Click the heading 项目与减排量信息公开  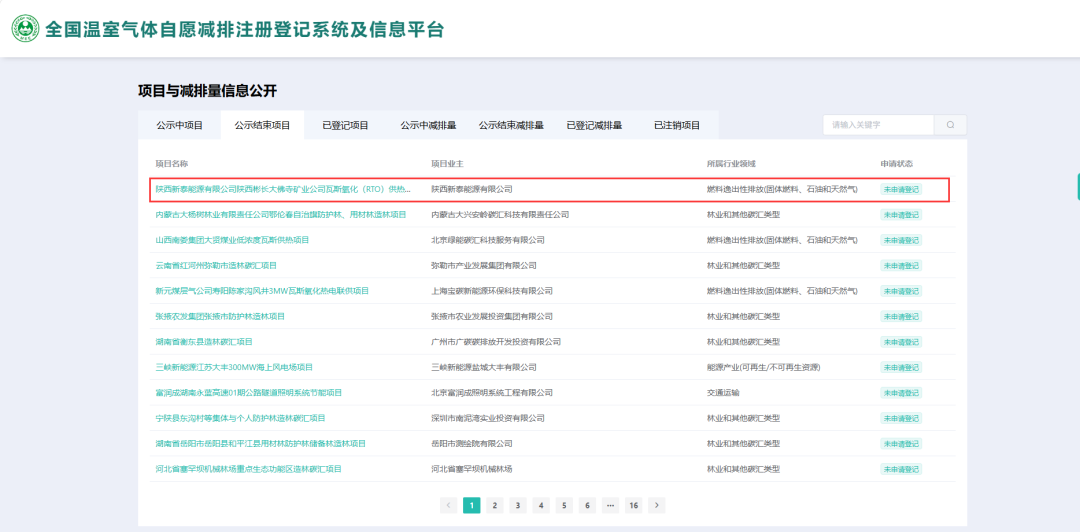pyautogui.click(x=207, y=91)
